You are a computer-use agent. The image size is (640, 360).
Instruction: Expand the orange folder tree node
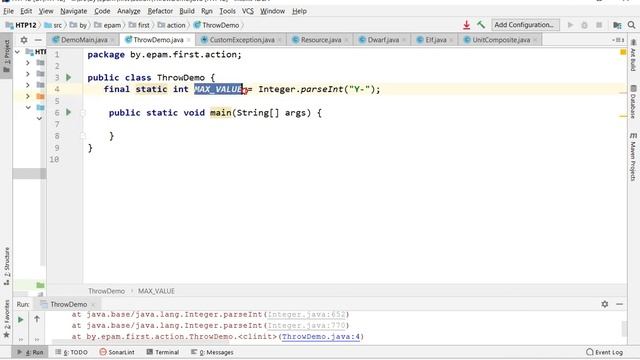pos(28,96)
